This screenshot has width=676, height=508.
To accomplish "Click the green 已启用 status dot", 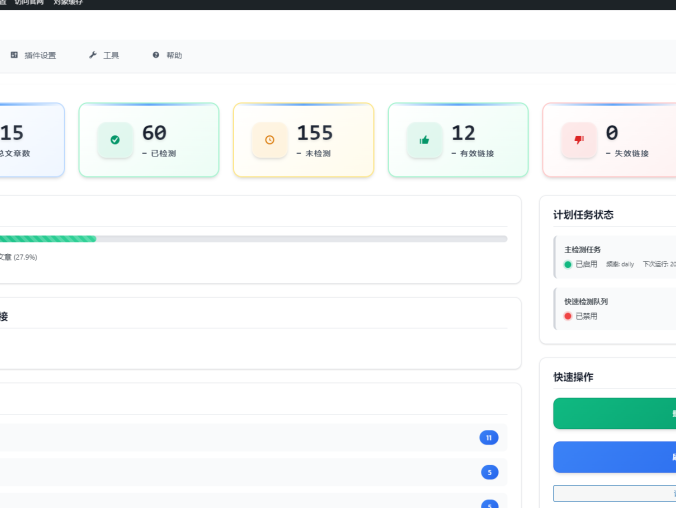I will click(568, 264).
